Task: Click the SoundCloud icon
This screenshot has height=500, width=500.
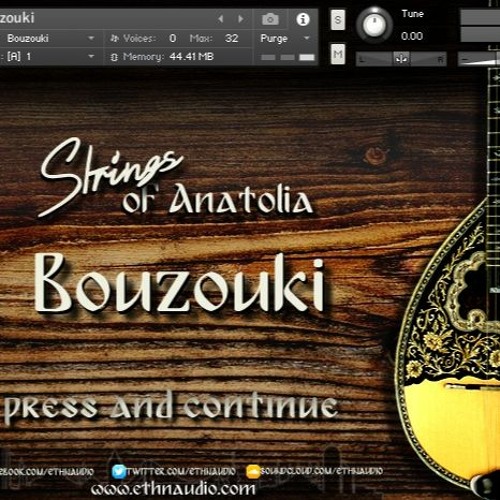Action: tap(253, 472)
